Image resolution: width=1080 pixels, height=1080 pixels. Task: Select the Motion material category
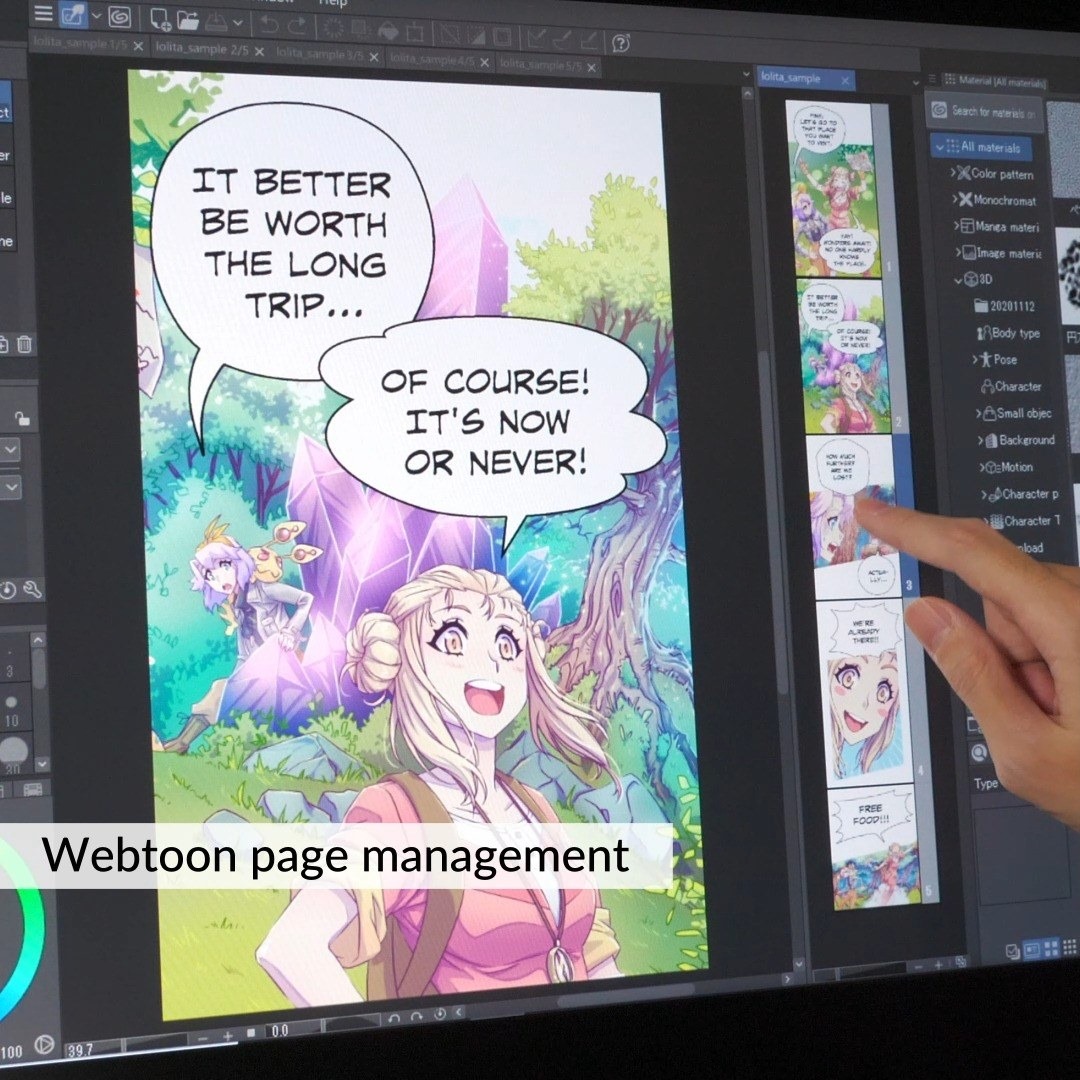click(x=1009, y=466)
